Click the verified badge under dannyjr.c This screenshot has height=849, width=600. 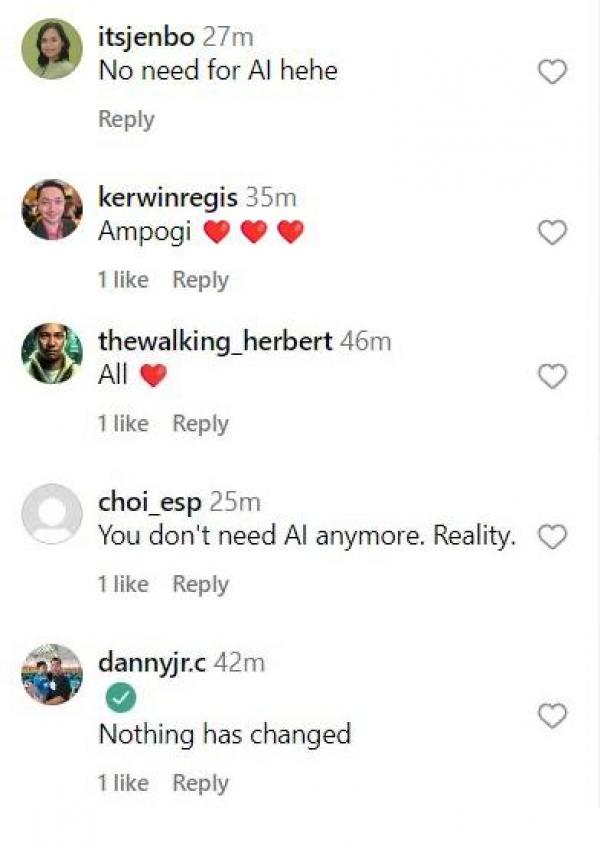[x=119, y=698]
